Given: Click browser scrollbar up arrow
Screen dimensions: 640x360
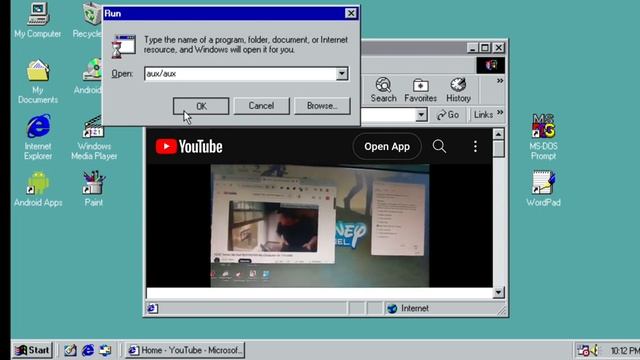Looking at the screenshot, I should 498,134.
